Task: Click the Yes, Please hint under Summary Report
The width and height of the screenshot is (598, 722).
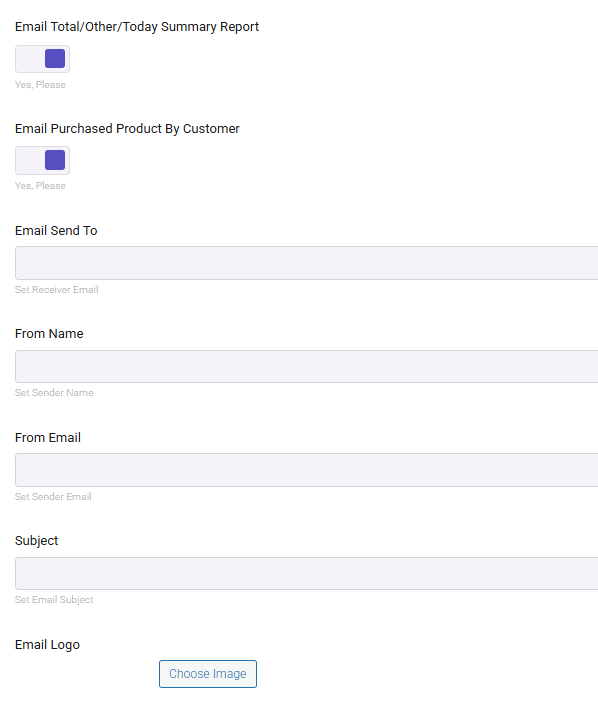Action: click(x=41, y=85)
